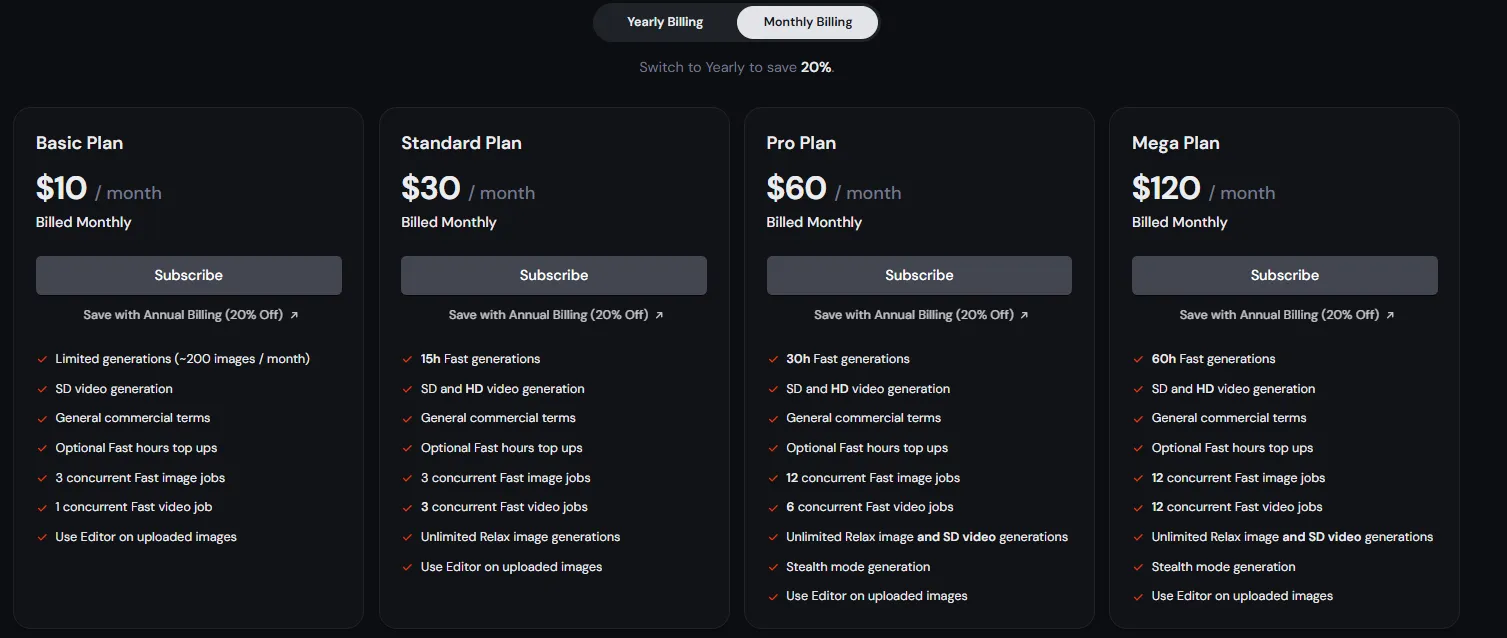Open Pro Plan annual billing savings link
This screenshot has height=638, width=1507.
(x=913, y=315)
